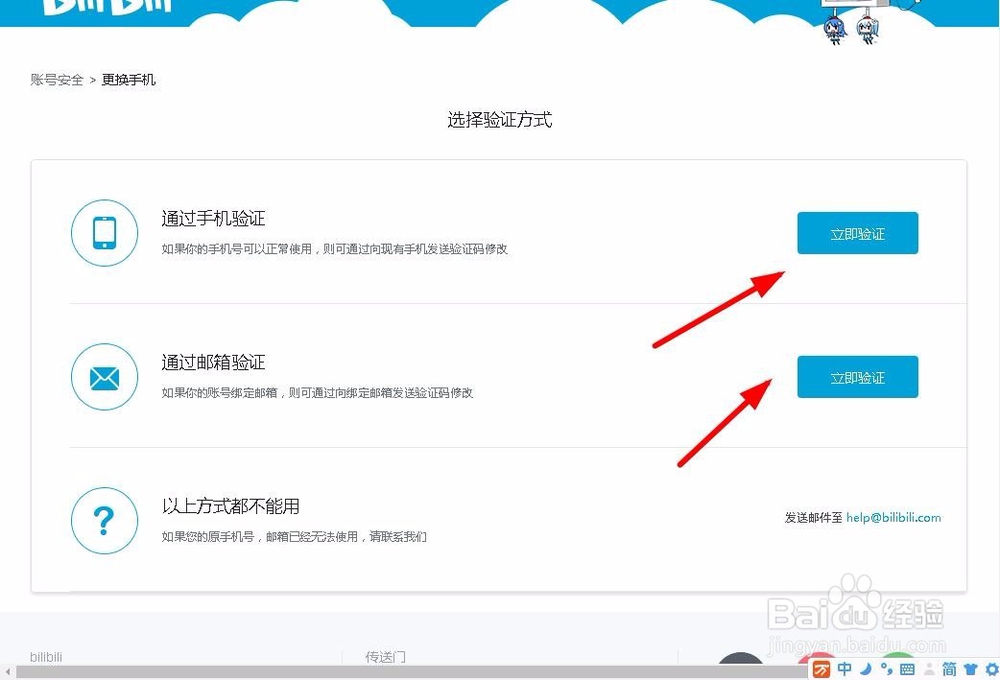Toggle full/half-width with the moon icon
The height and width of the screenshot is (680, 1000).
[865, 670]
